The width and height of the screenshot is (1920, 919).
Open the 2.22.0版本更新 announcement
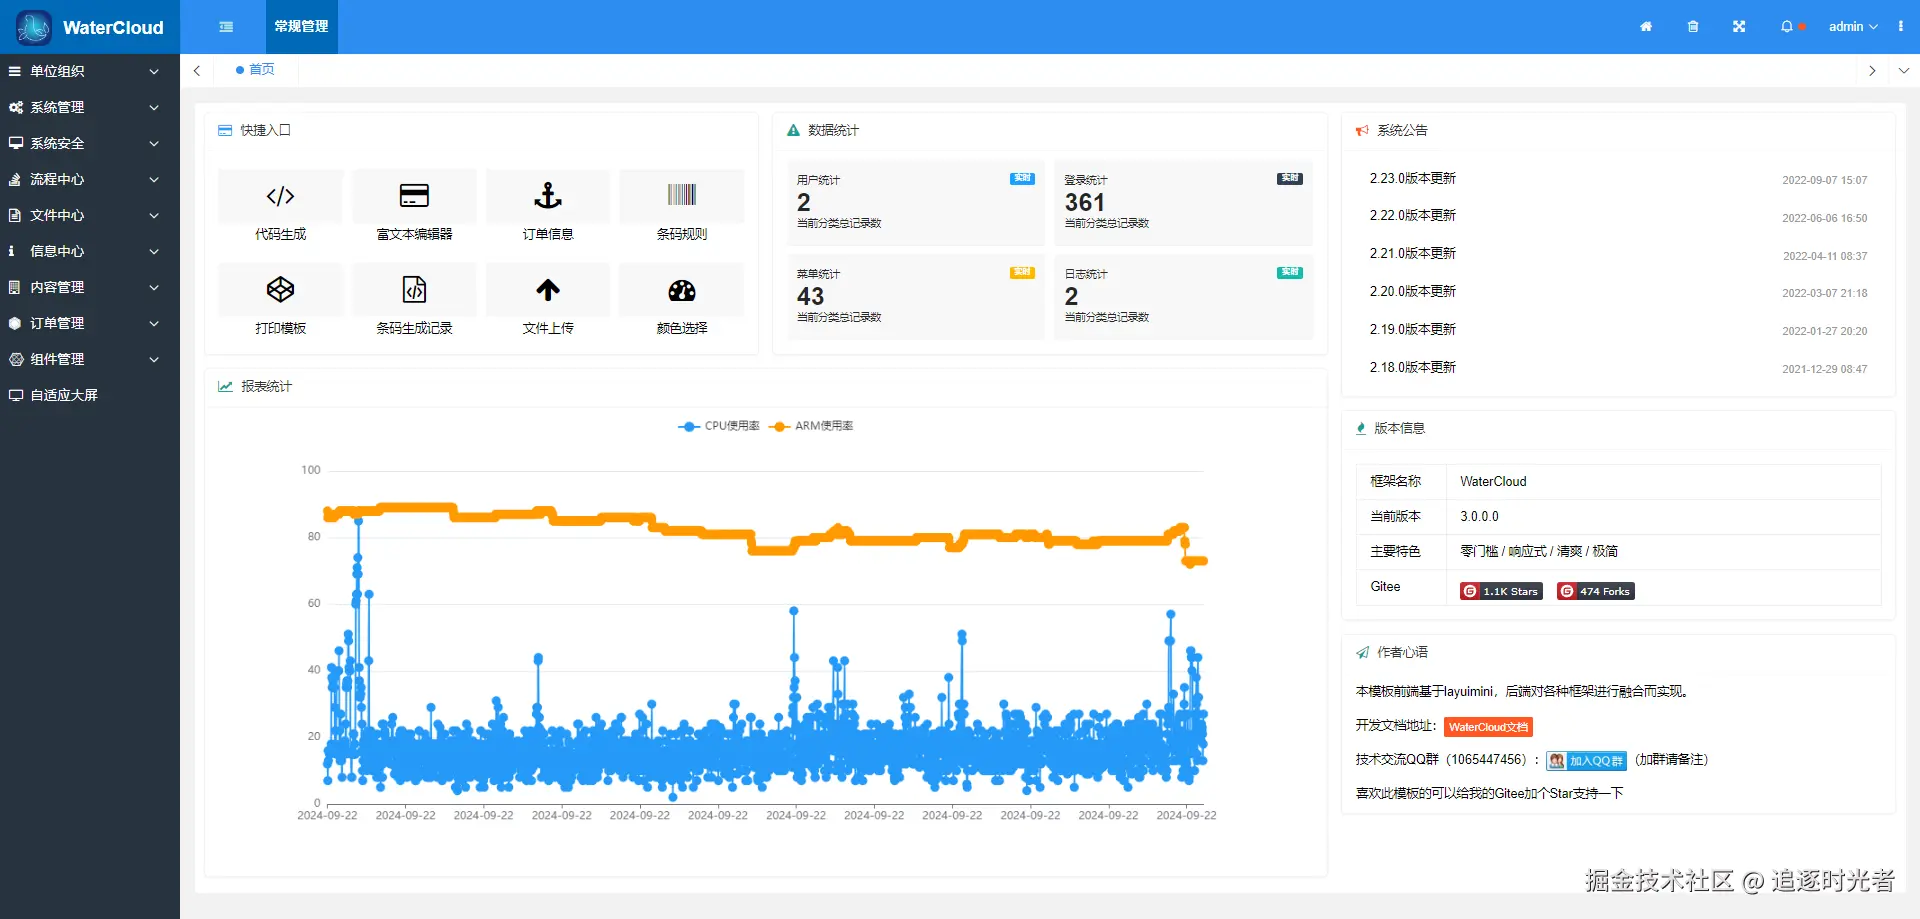tap(1412, 215)
